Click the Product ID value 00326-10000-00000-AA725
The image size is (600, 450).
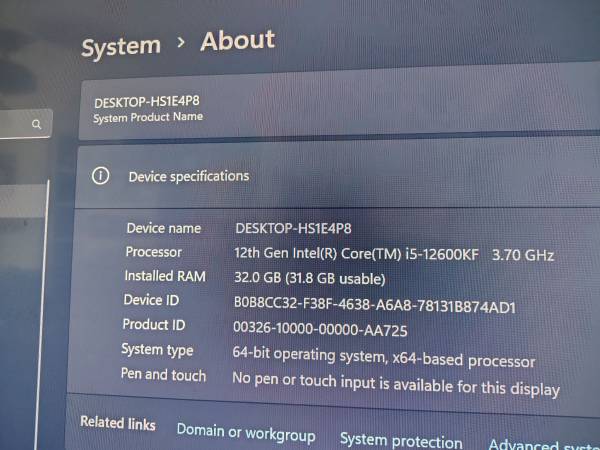(319, 331)
